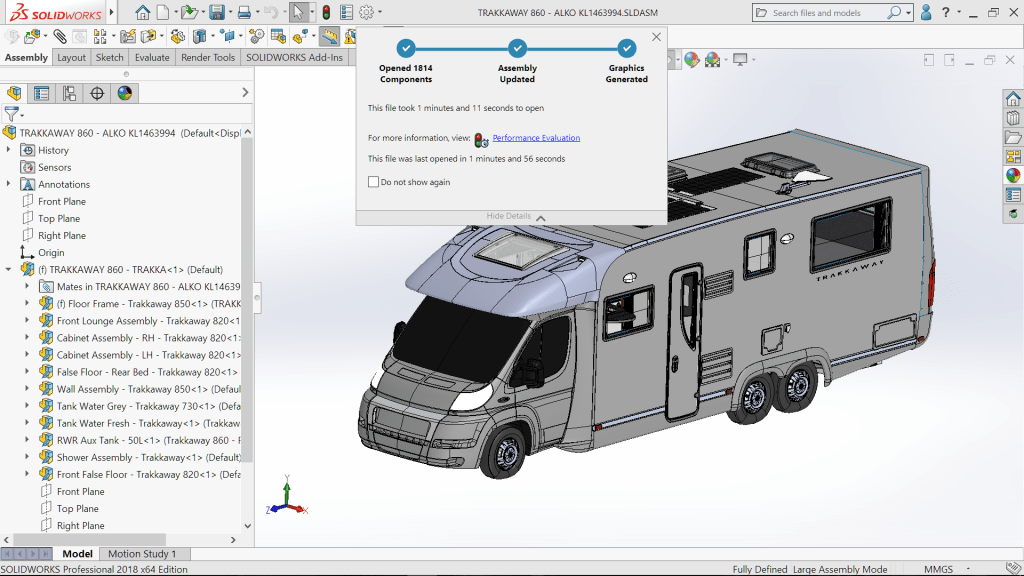Click the Save icon in the top toolbar
Viewport: 1024px width, 576px height.
216,13
